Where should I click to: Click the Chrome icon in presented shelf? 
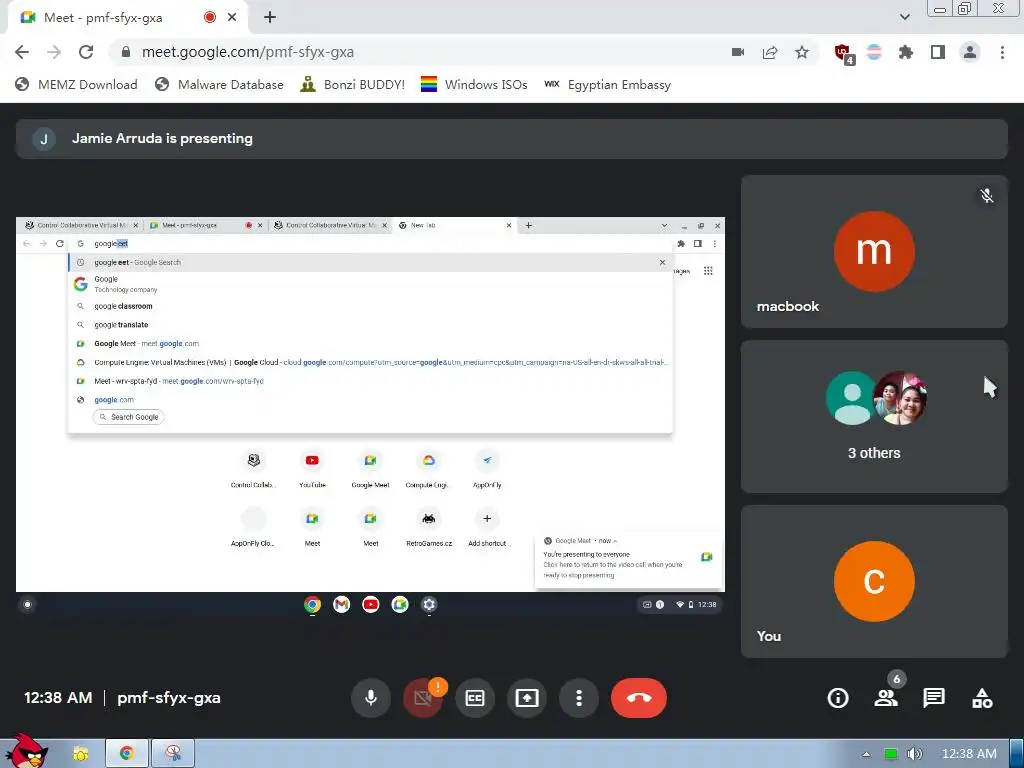click(312, 605)
